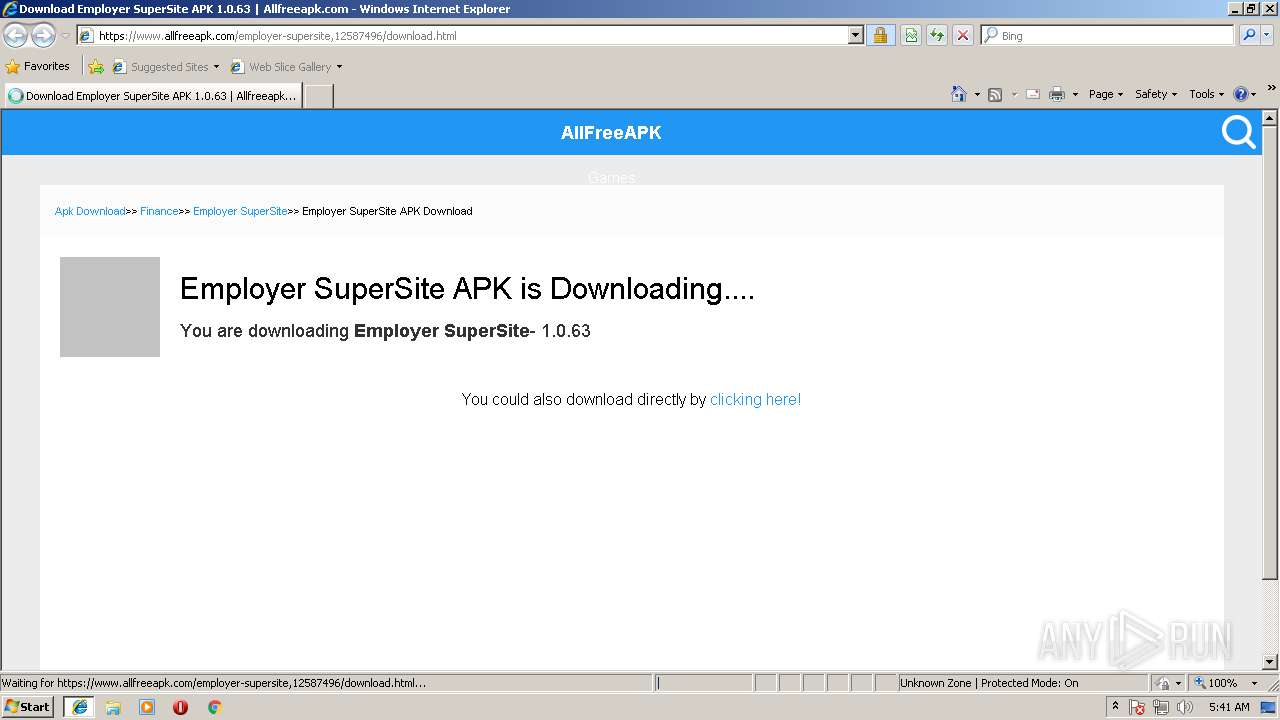Expand the Suggested Sites dropdown arrow
Image resolution: width=1280 pixels, height=720 pixels.
click(216, 67)
